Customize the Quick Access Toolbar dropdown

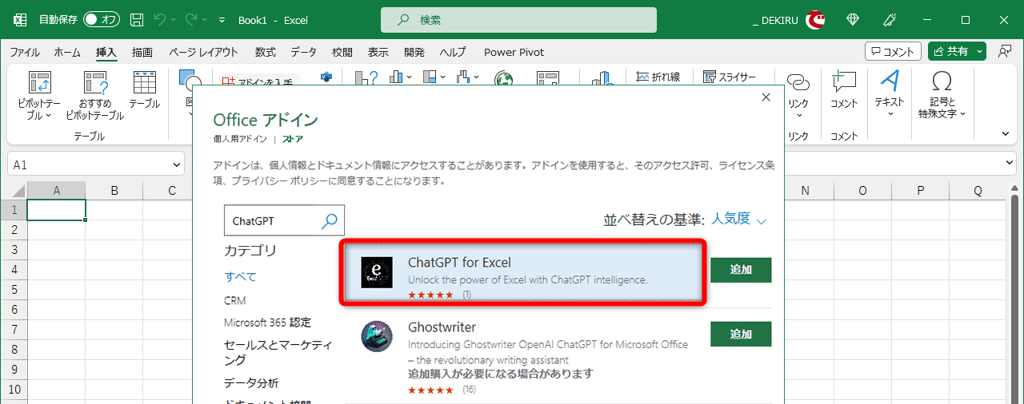coord(222,20)
